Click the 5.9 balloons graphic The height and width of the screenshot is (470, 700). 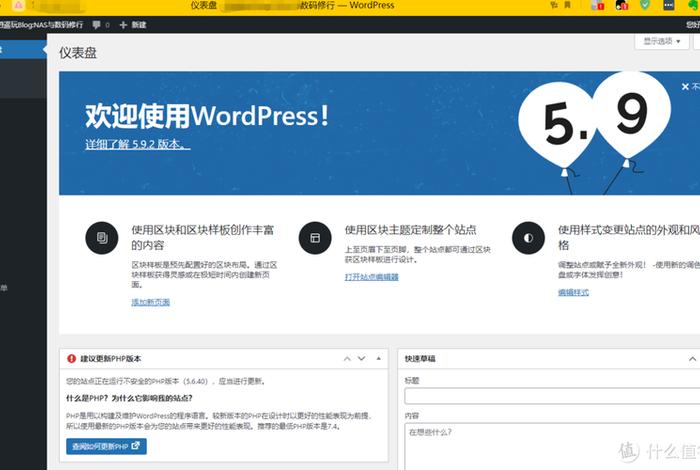(x=594, y=133)
